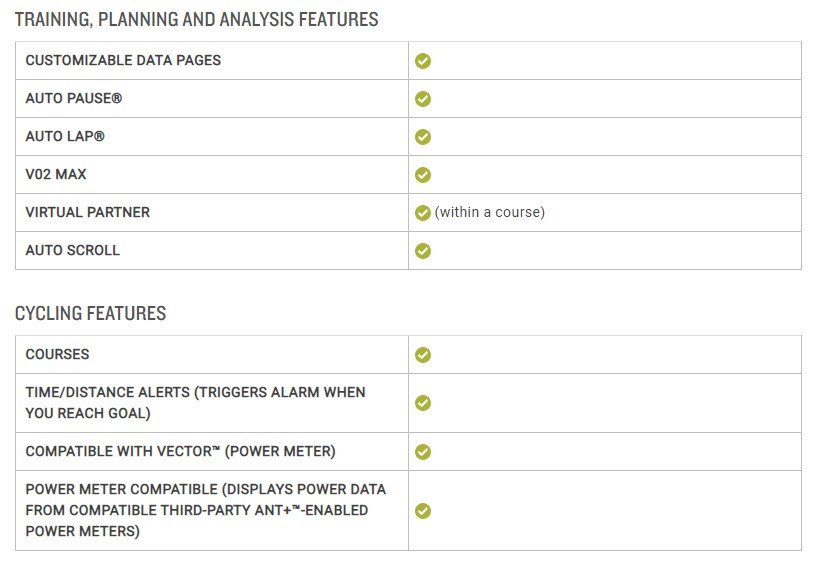Image resolution: width=817 pixels, height=563 pixels.
Task: Select the Training, Planning and Analysis Features heading
Action: (x=196, y=20)
